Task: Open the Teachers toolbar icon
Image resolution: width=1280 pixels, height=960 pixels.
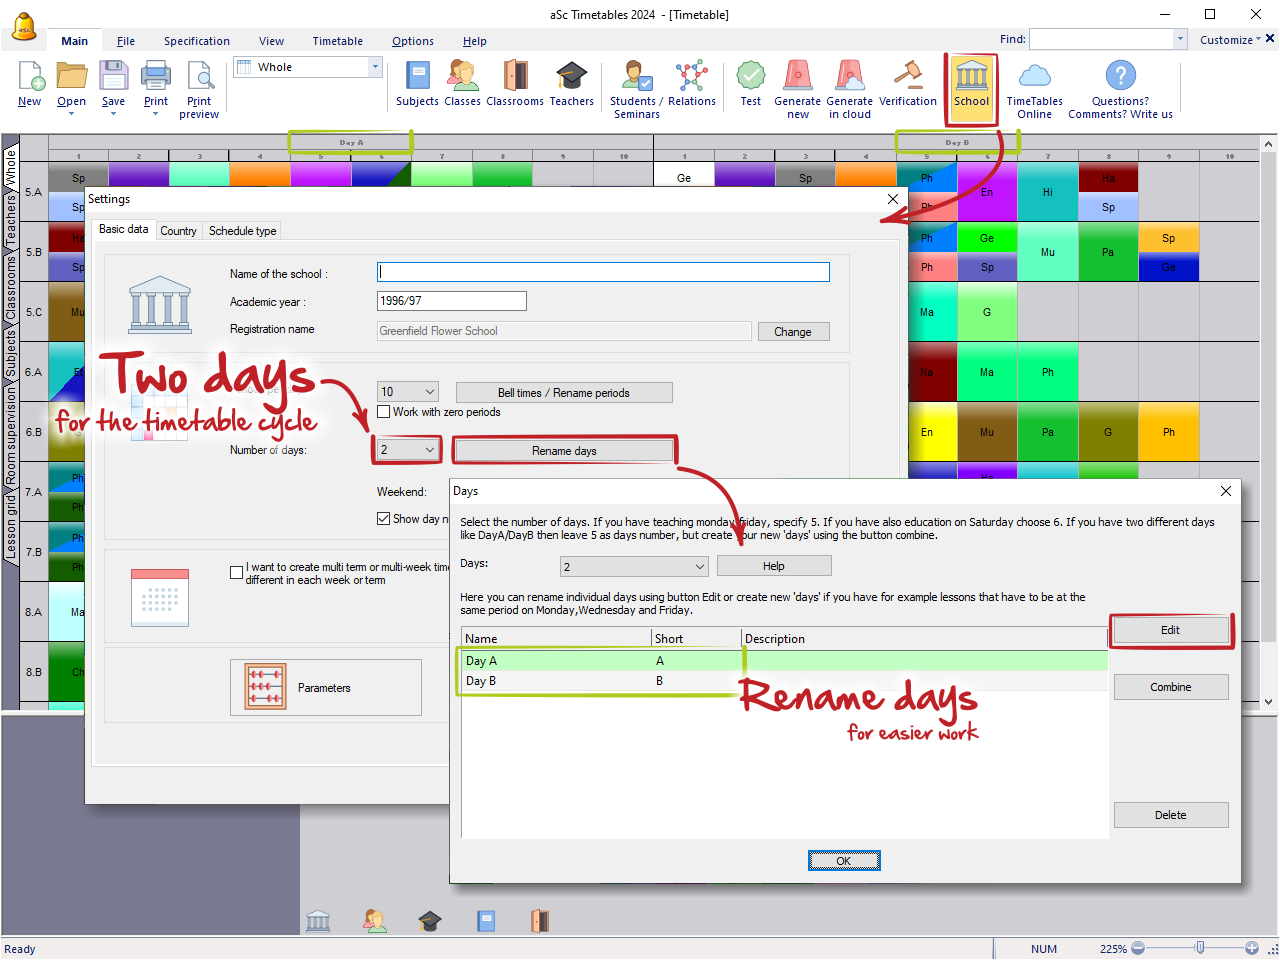Action: coord(571,84)
